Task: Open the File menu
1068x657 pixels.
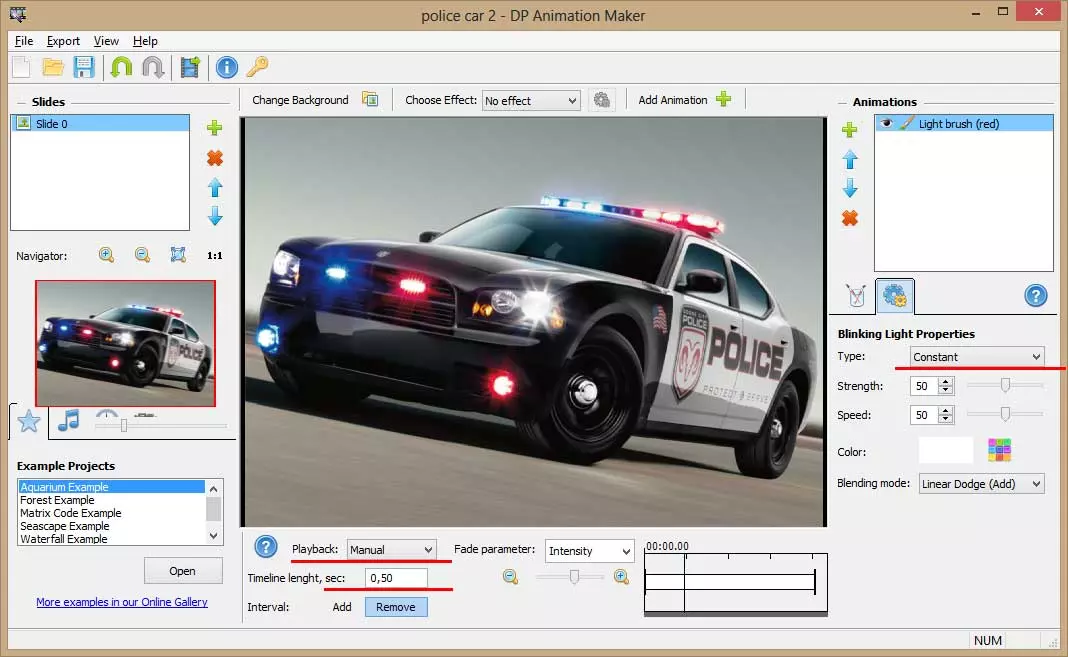Action: pos(24,41)
